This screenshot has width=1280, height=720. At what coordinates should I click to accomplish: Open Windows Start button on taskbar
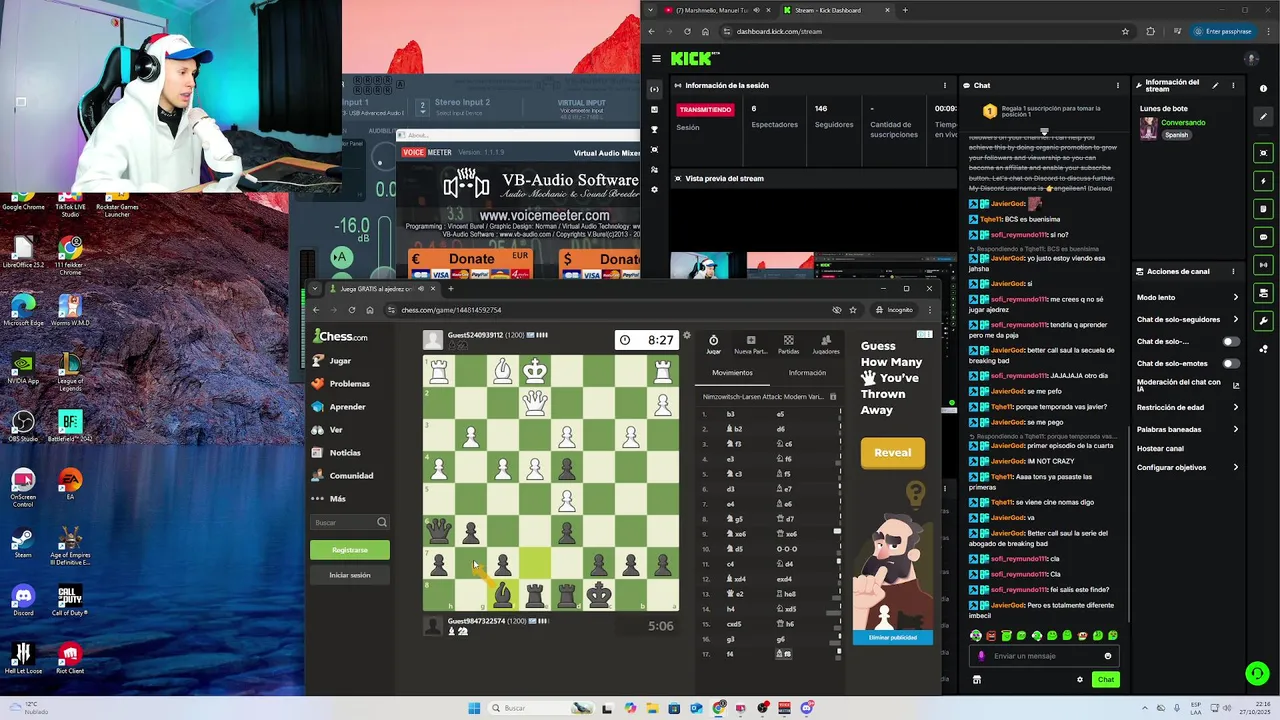475,708
